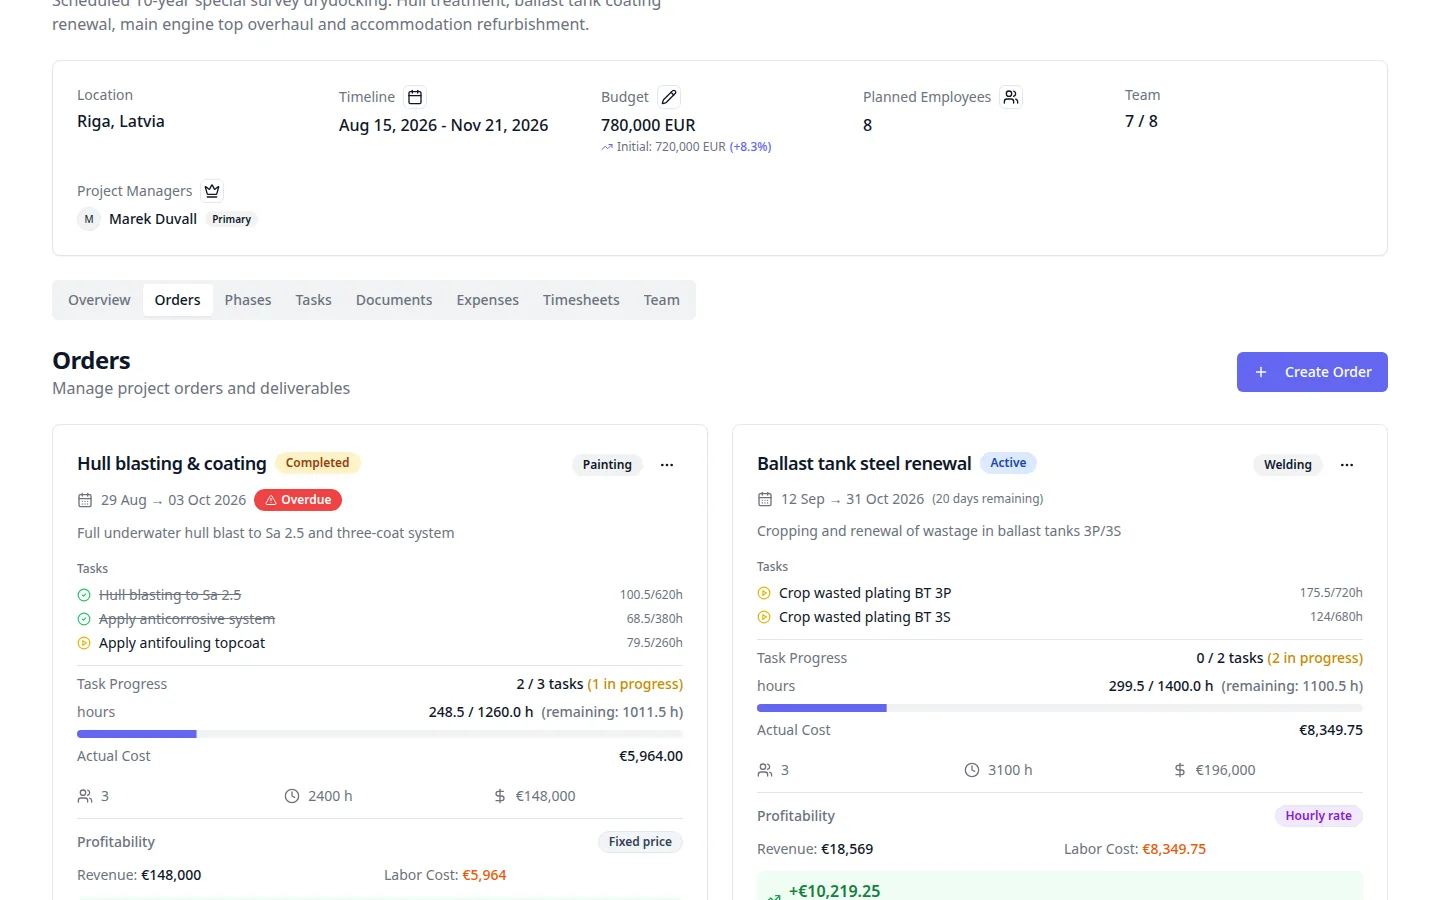Screen dimensions: 1440x900
Task: Click the Apply antifouling topcoat task
Action: (x=182, y=643)
